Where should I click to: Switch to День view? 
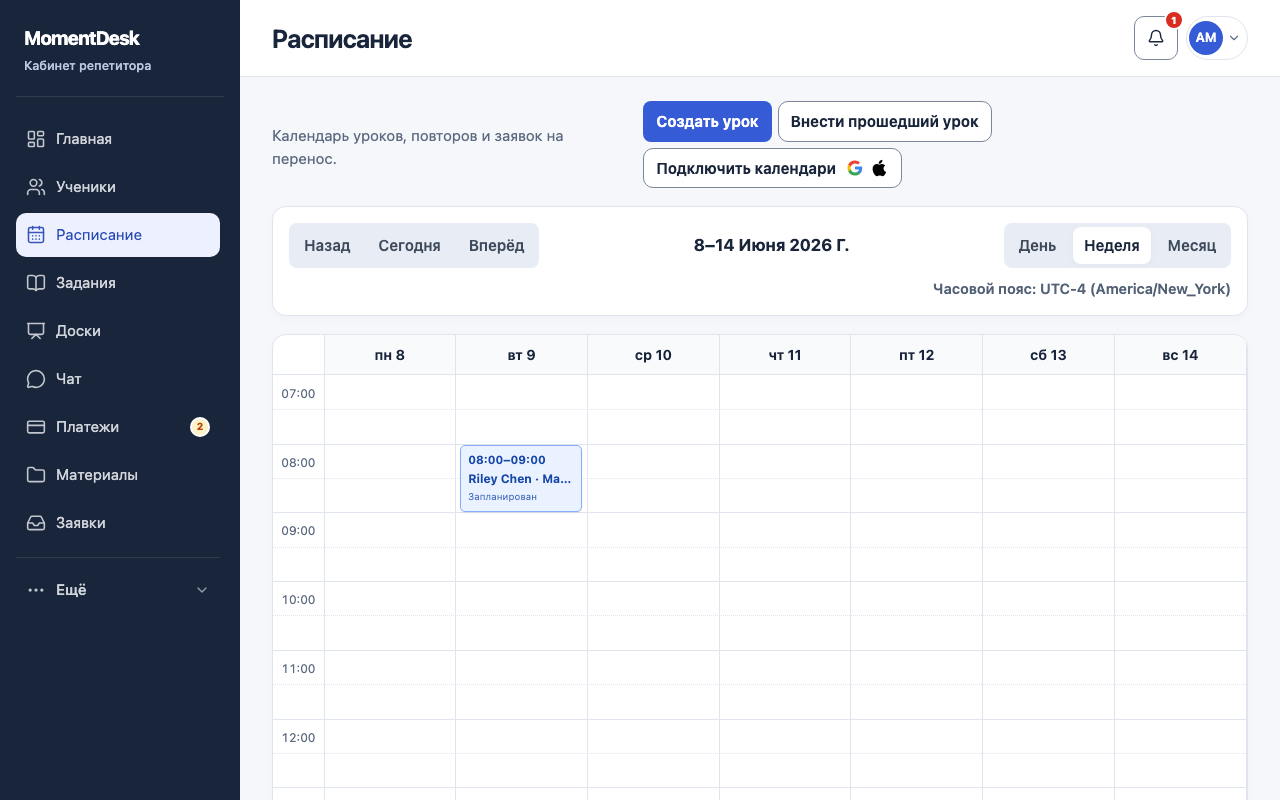point(1037,245)
